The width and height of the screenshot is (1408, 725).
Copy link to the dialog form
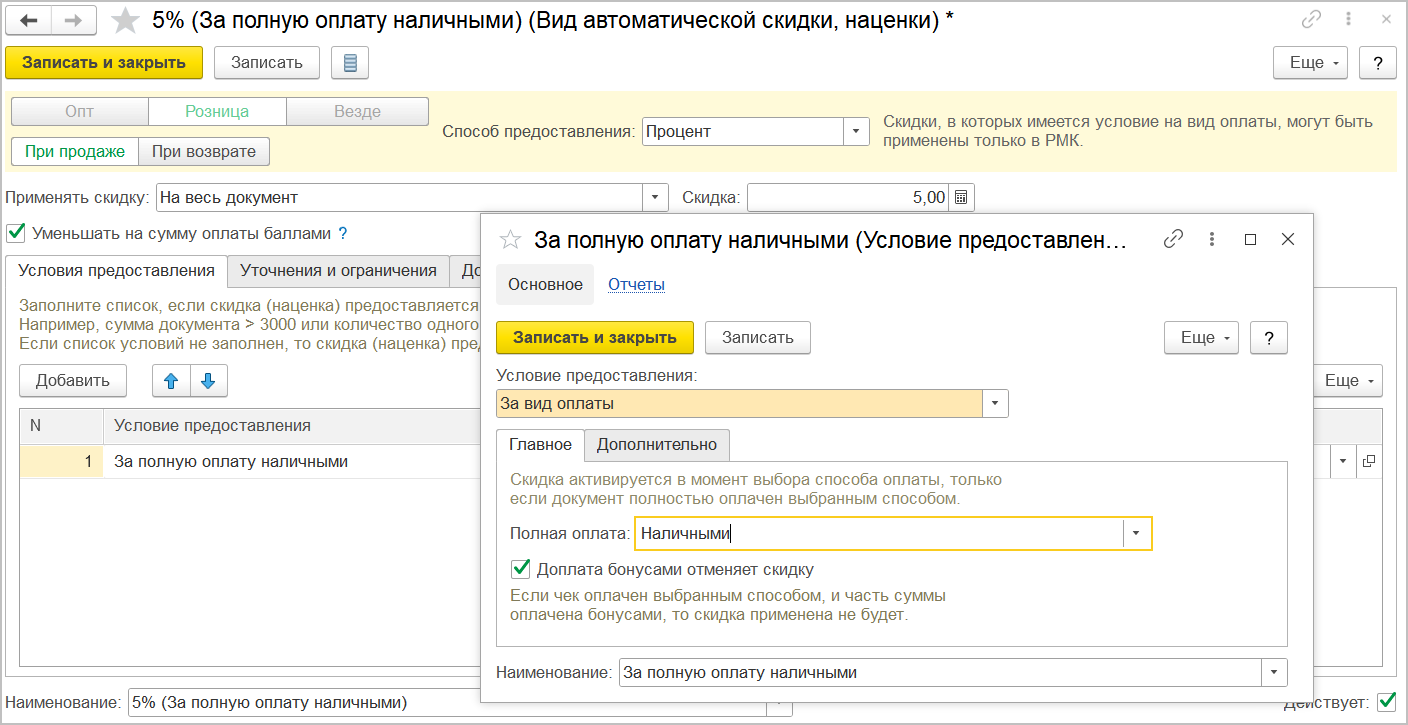tap(1173, 239)
